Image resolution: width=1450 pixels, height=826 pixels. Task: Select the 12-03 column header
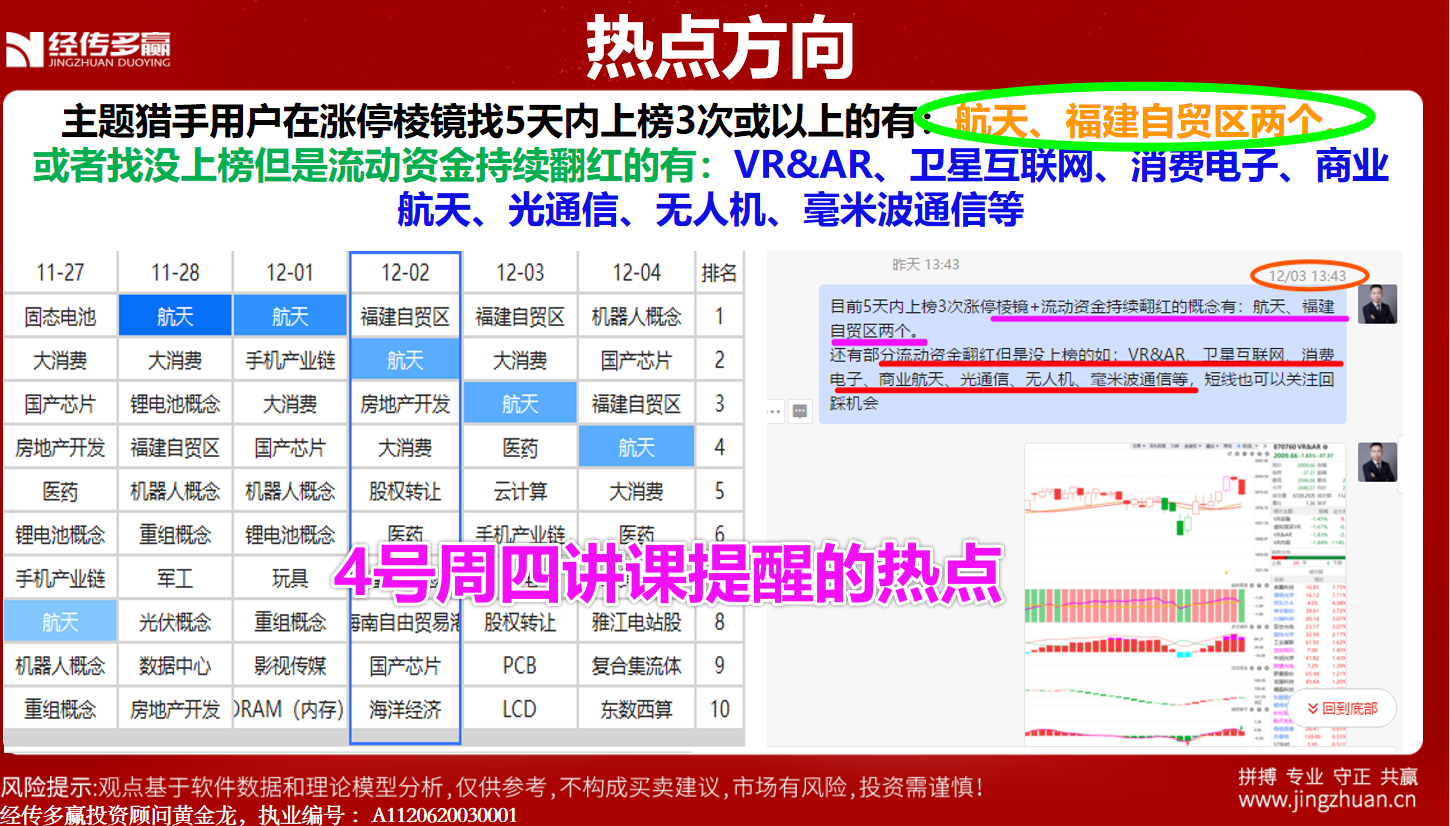[520, 272]
